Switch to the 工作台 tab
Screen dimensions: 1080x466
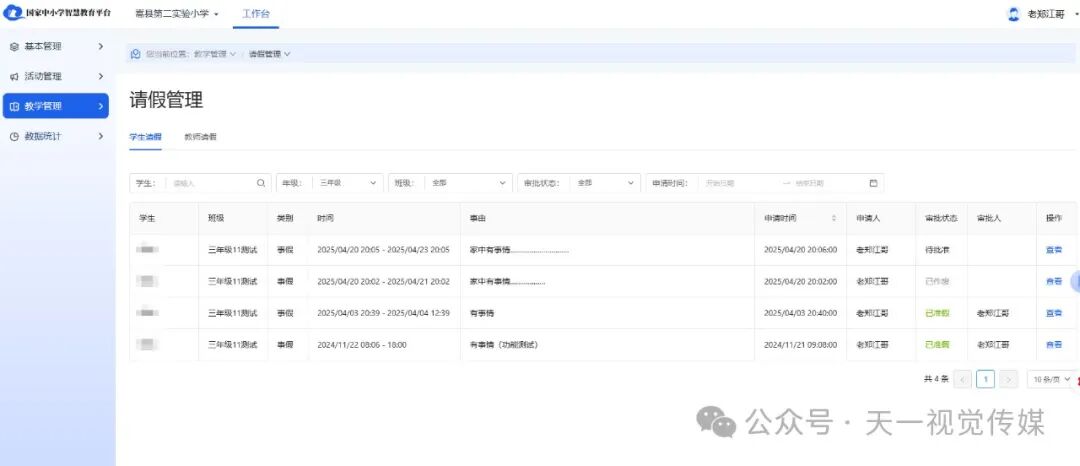point(256,14)
